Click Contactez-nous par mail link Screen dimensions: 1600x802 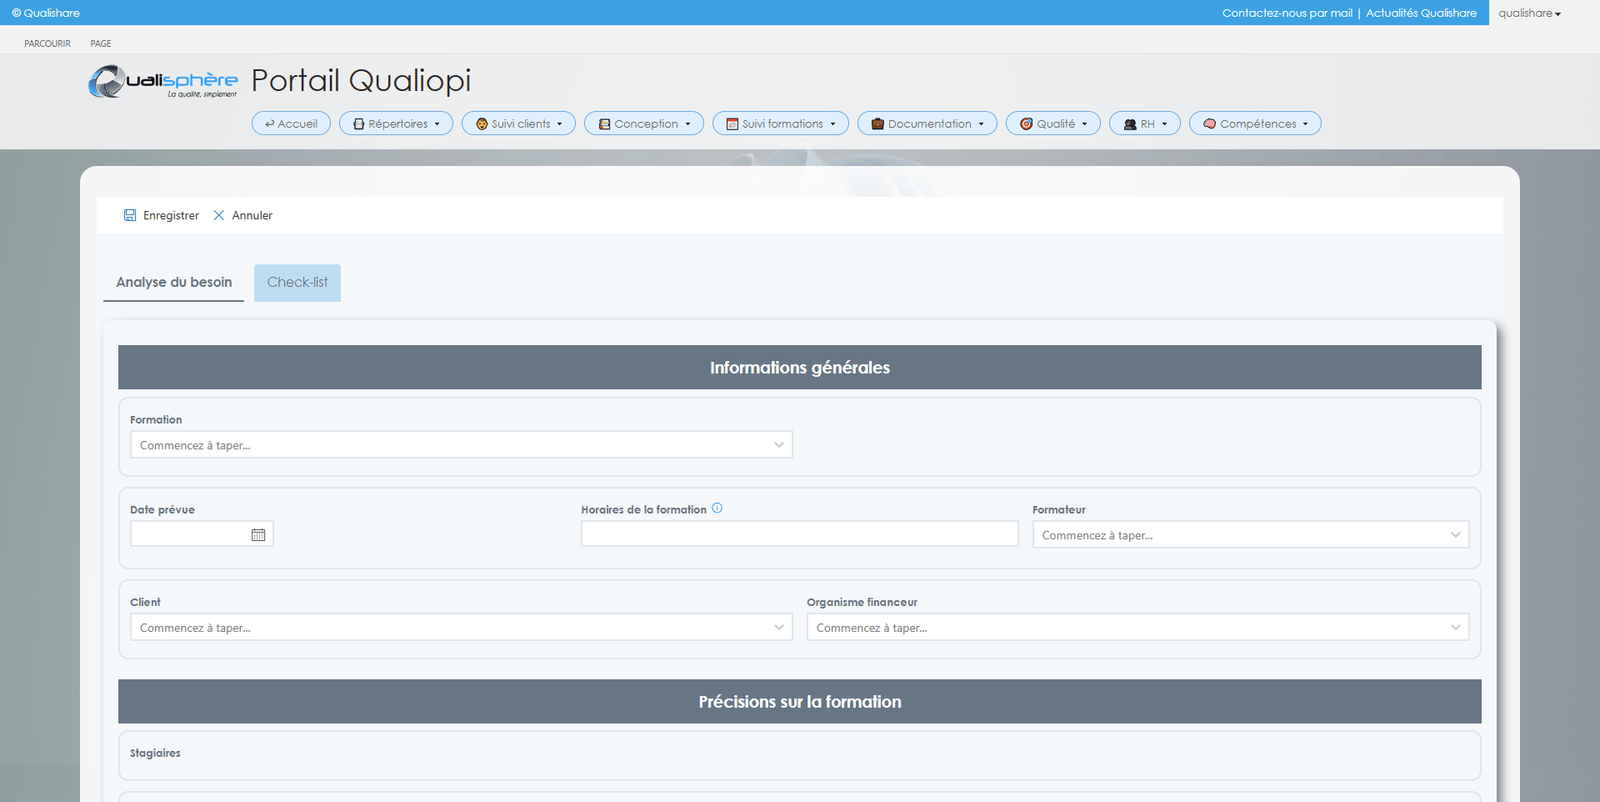(1287, 13)
